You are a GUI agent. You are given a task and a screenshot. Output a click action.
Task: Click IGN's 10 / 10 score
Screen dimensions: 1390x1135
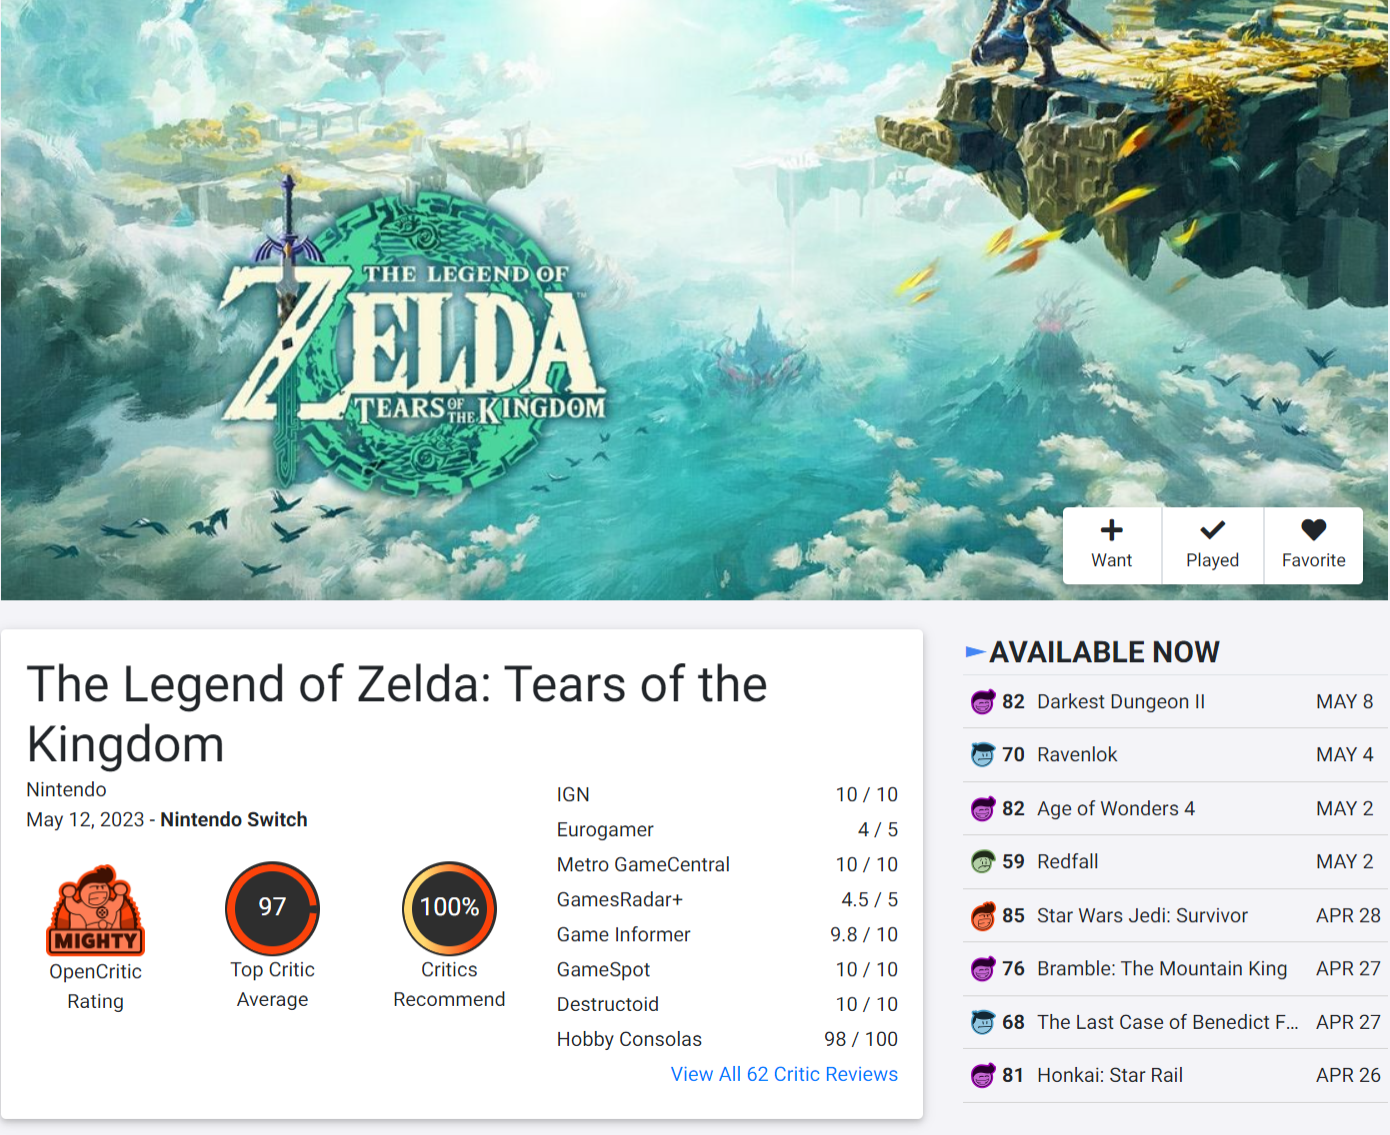tap(867, 794)
